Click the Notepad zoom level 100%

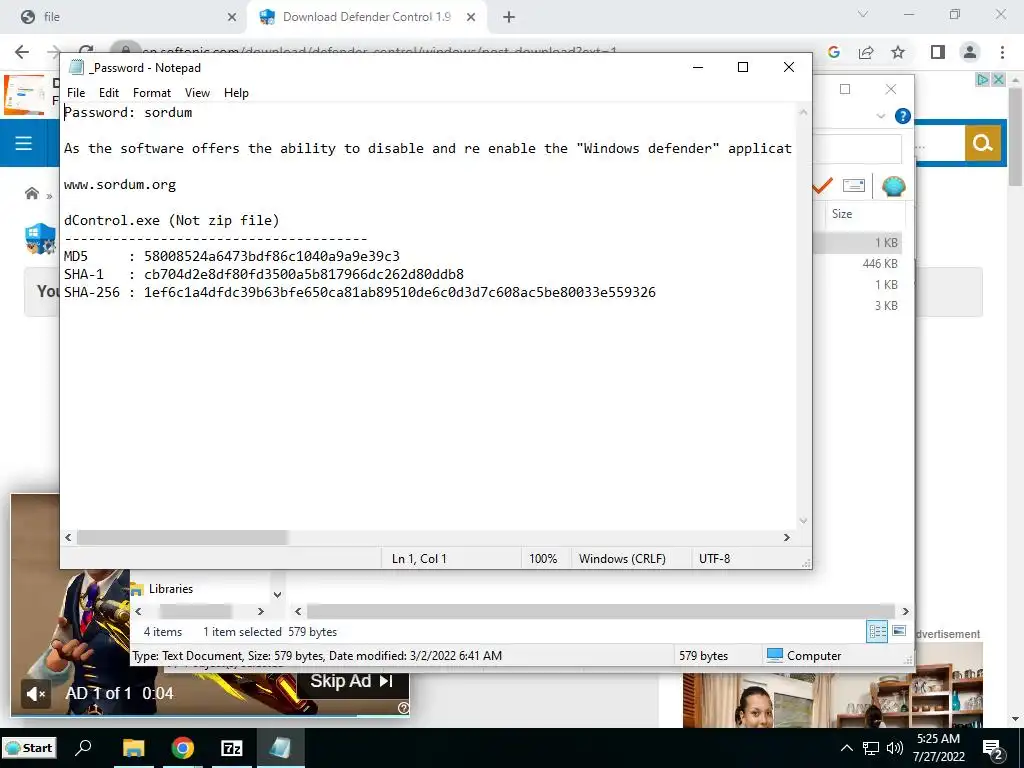(543, 559)
